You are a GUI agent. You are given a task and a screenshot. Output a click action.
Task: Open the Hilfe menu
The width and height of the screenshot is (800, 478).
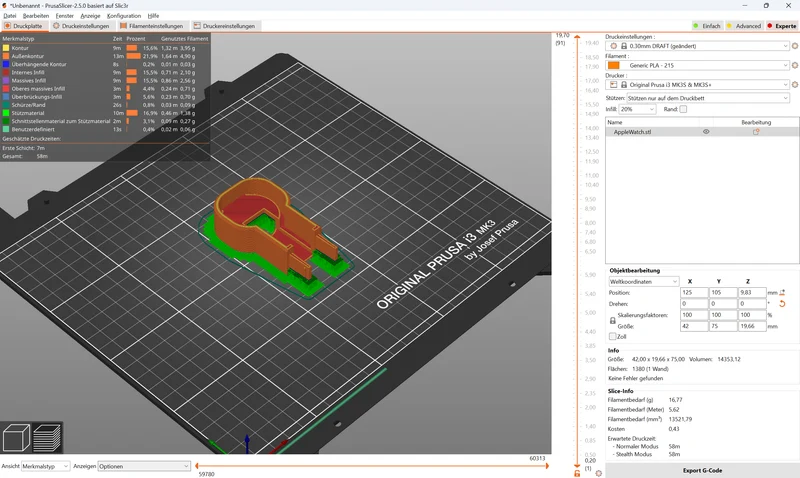point(153,16)
